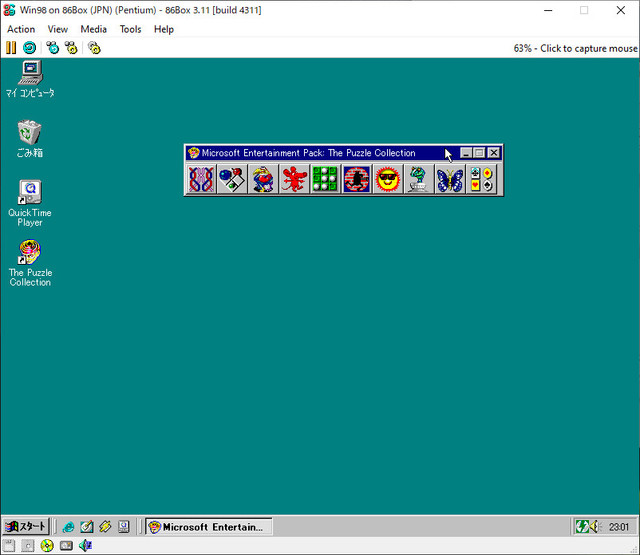Start Color Collision via the sunglasses sun icon
Image resolution: width=640 pixels, height=555 pixels.
point(387,179)
